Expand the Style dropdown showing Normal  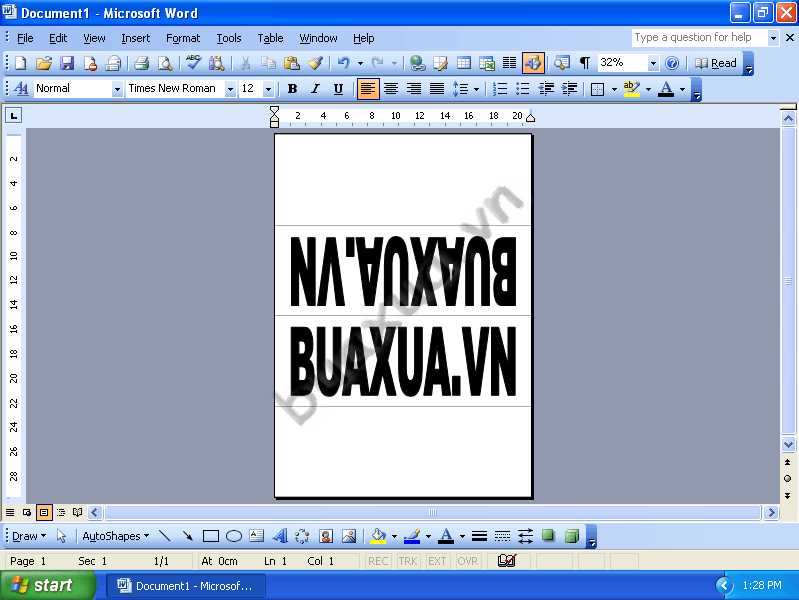[x=117, y=89]
